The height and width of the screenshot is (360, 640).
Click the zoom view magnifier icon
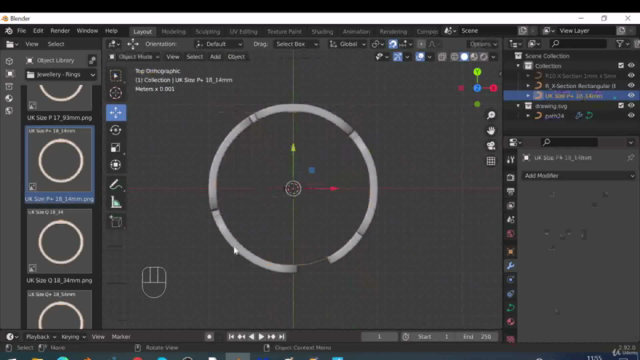coord(491,116)
